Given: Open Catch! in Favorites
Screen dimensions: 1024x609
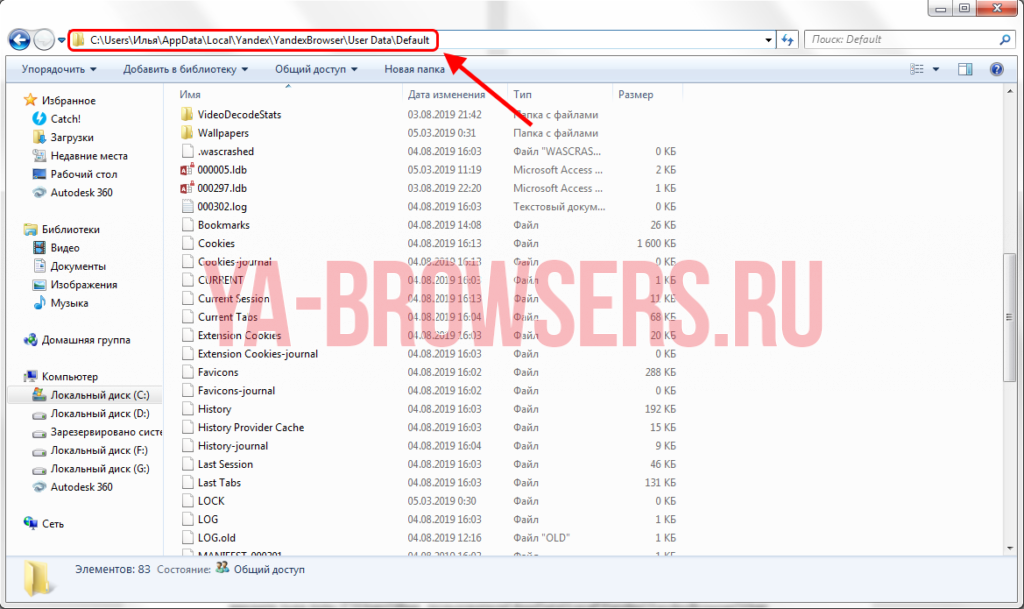Looking at the screenshot, I should click(x=65, y=119).
